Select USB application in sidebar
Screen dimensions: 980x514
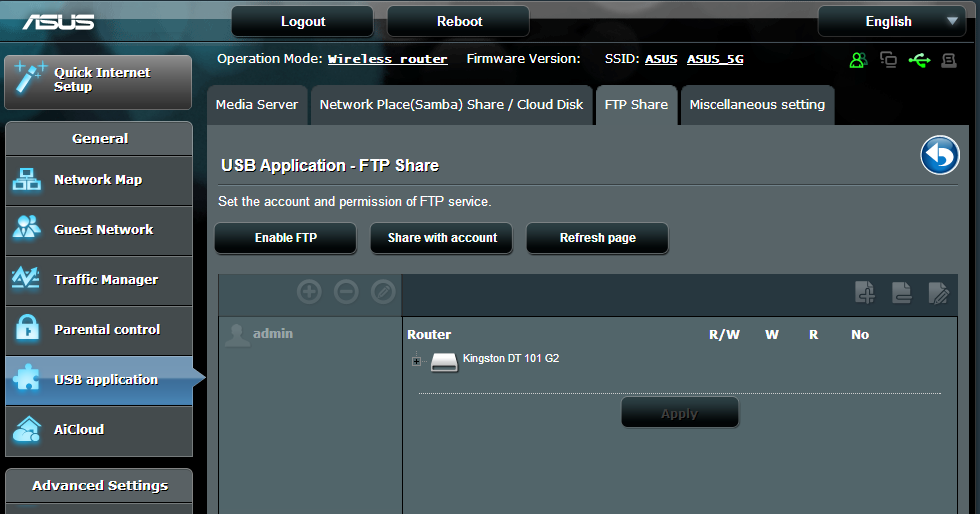pos(99,380)
